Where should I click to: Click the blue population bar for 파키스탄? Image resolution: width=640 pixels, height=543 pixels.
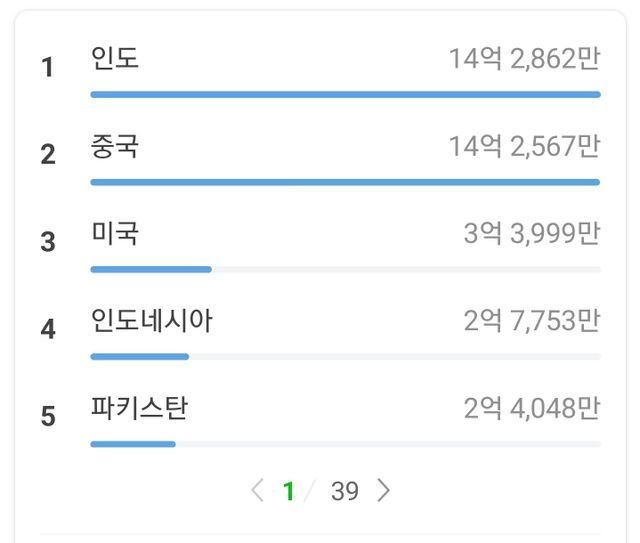[133, 444]
